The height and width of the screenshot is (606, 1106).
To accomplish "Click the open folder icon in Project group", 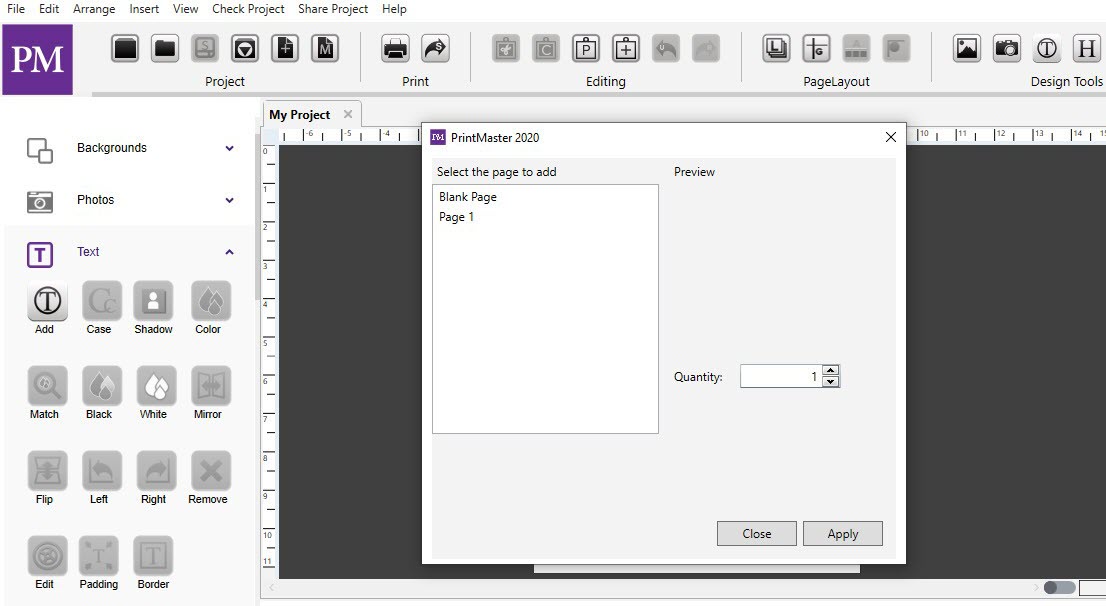I will pos(165,49).
